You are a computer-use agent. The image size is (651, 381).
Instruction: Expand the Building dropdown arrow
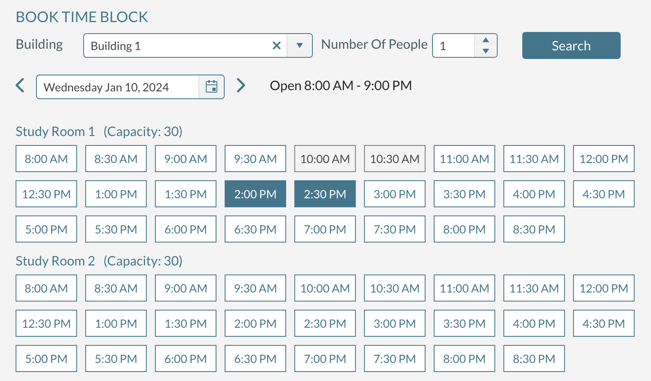299,46
